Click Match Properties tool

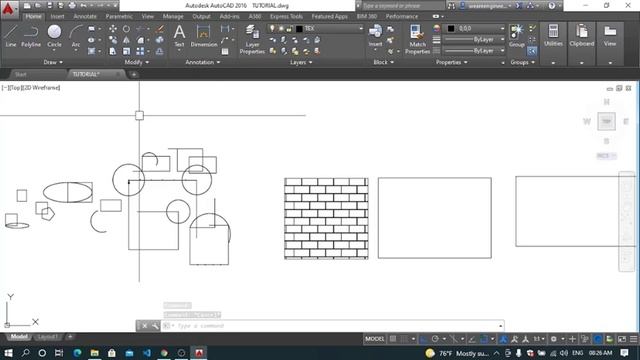(417, 39)
